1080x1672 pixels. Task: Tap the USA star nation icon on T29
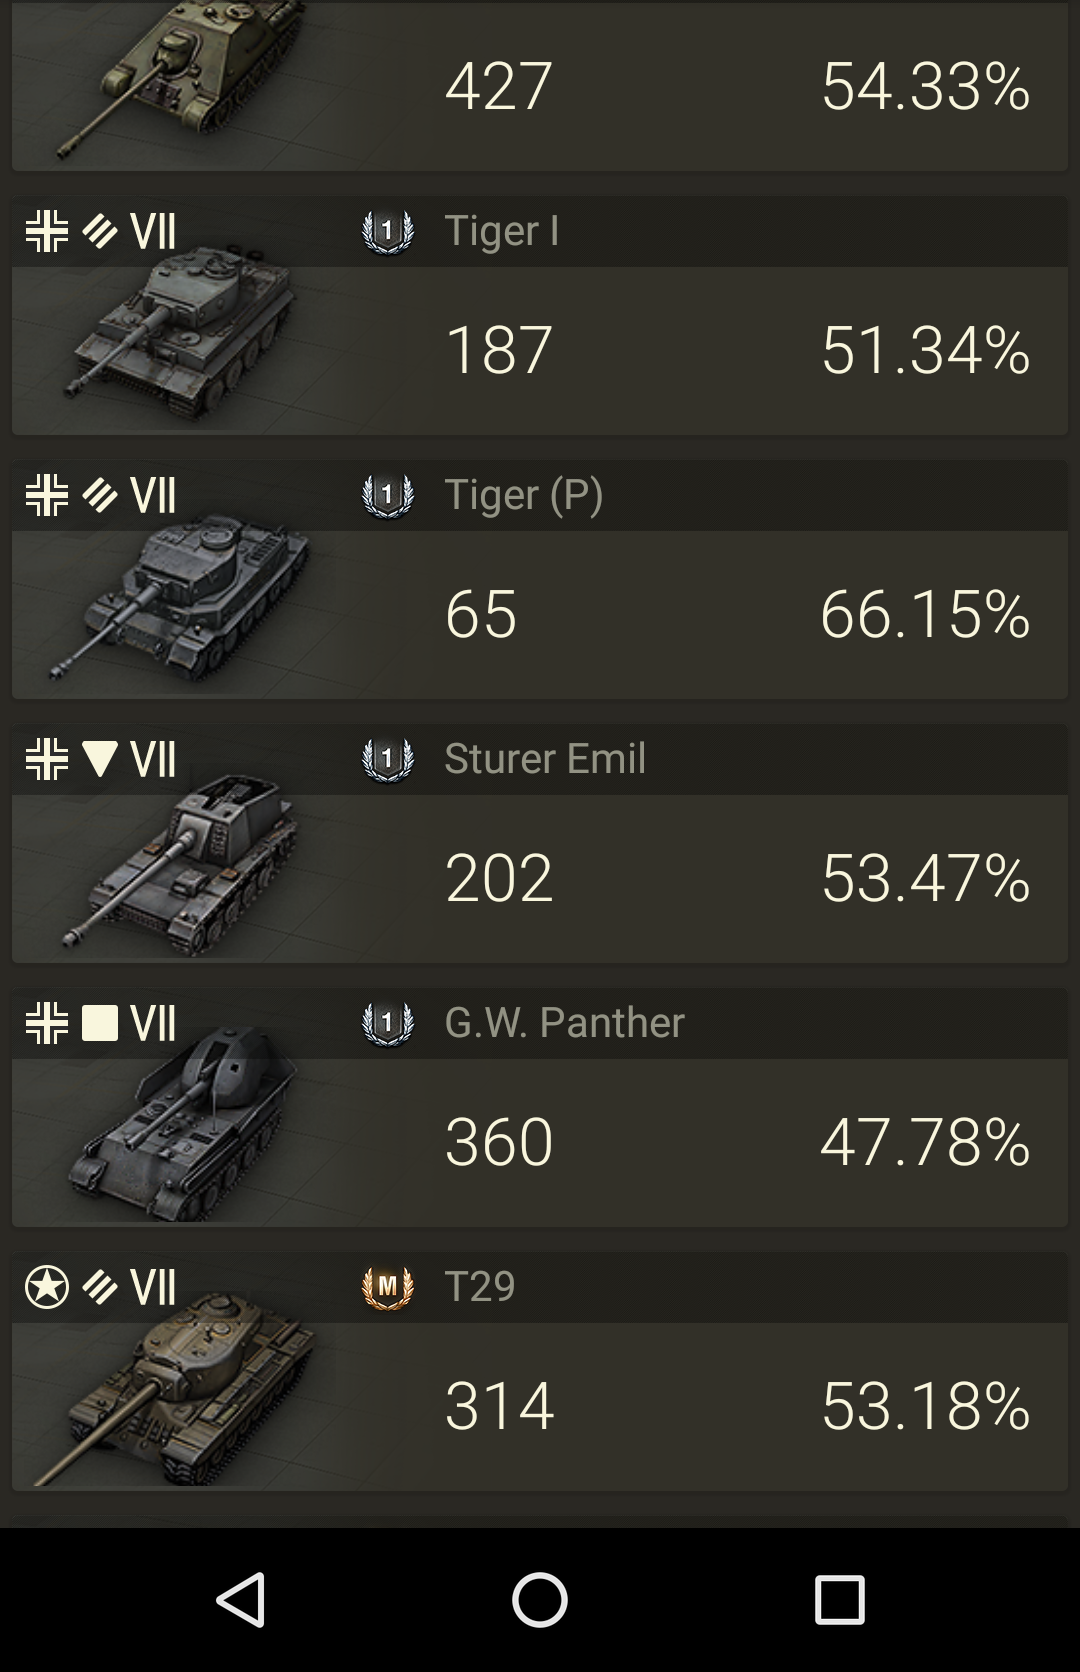[x=47, y=1287]
